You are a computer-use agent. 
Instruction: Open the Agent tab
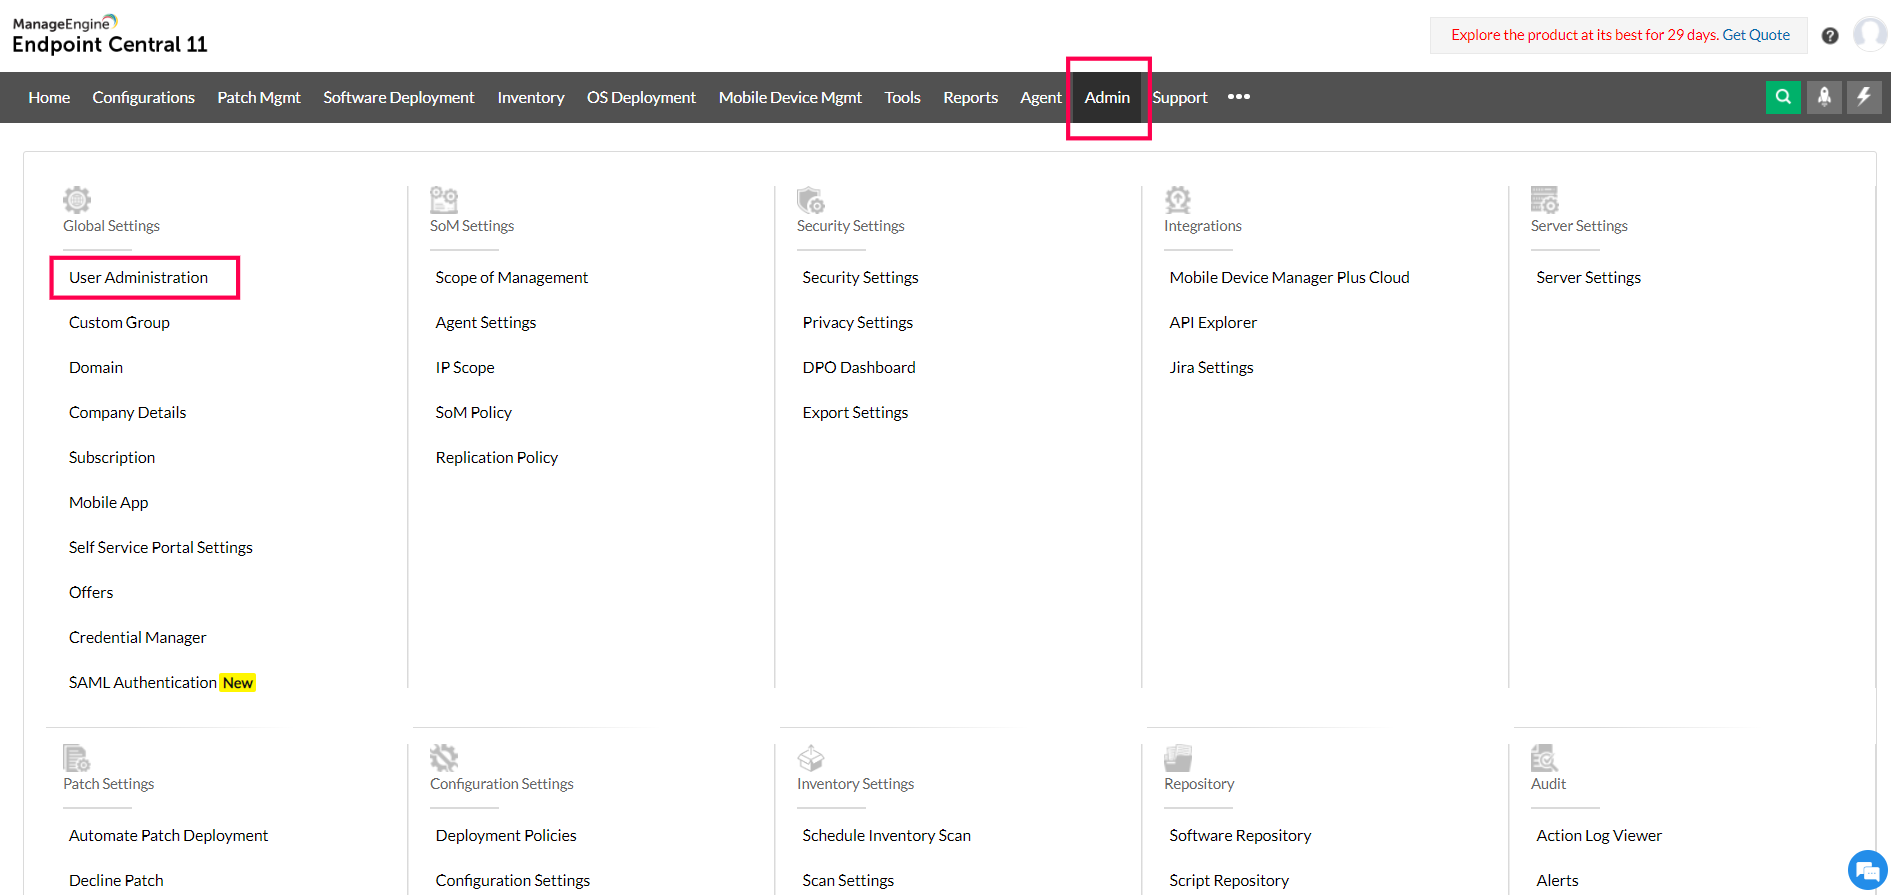tap(1041, 97)
